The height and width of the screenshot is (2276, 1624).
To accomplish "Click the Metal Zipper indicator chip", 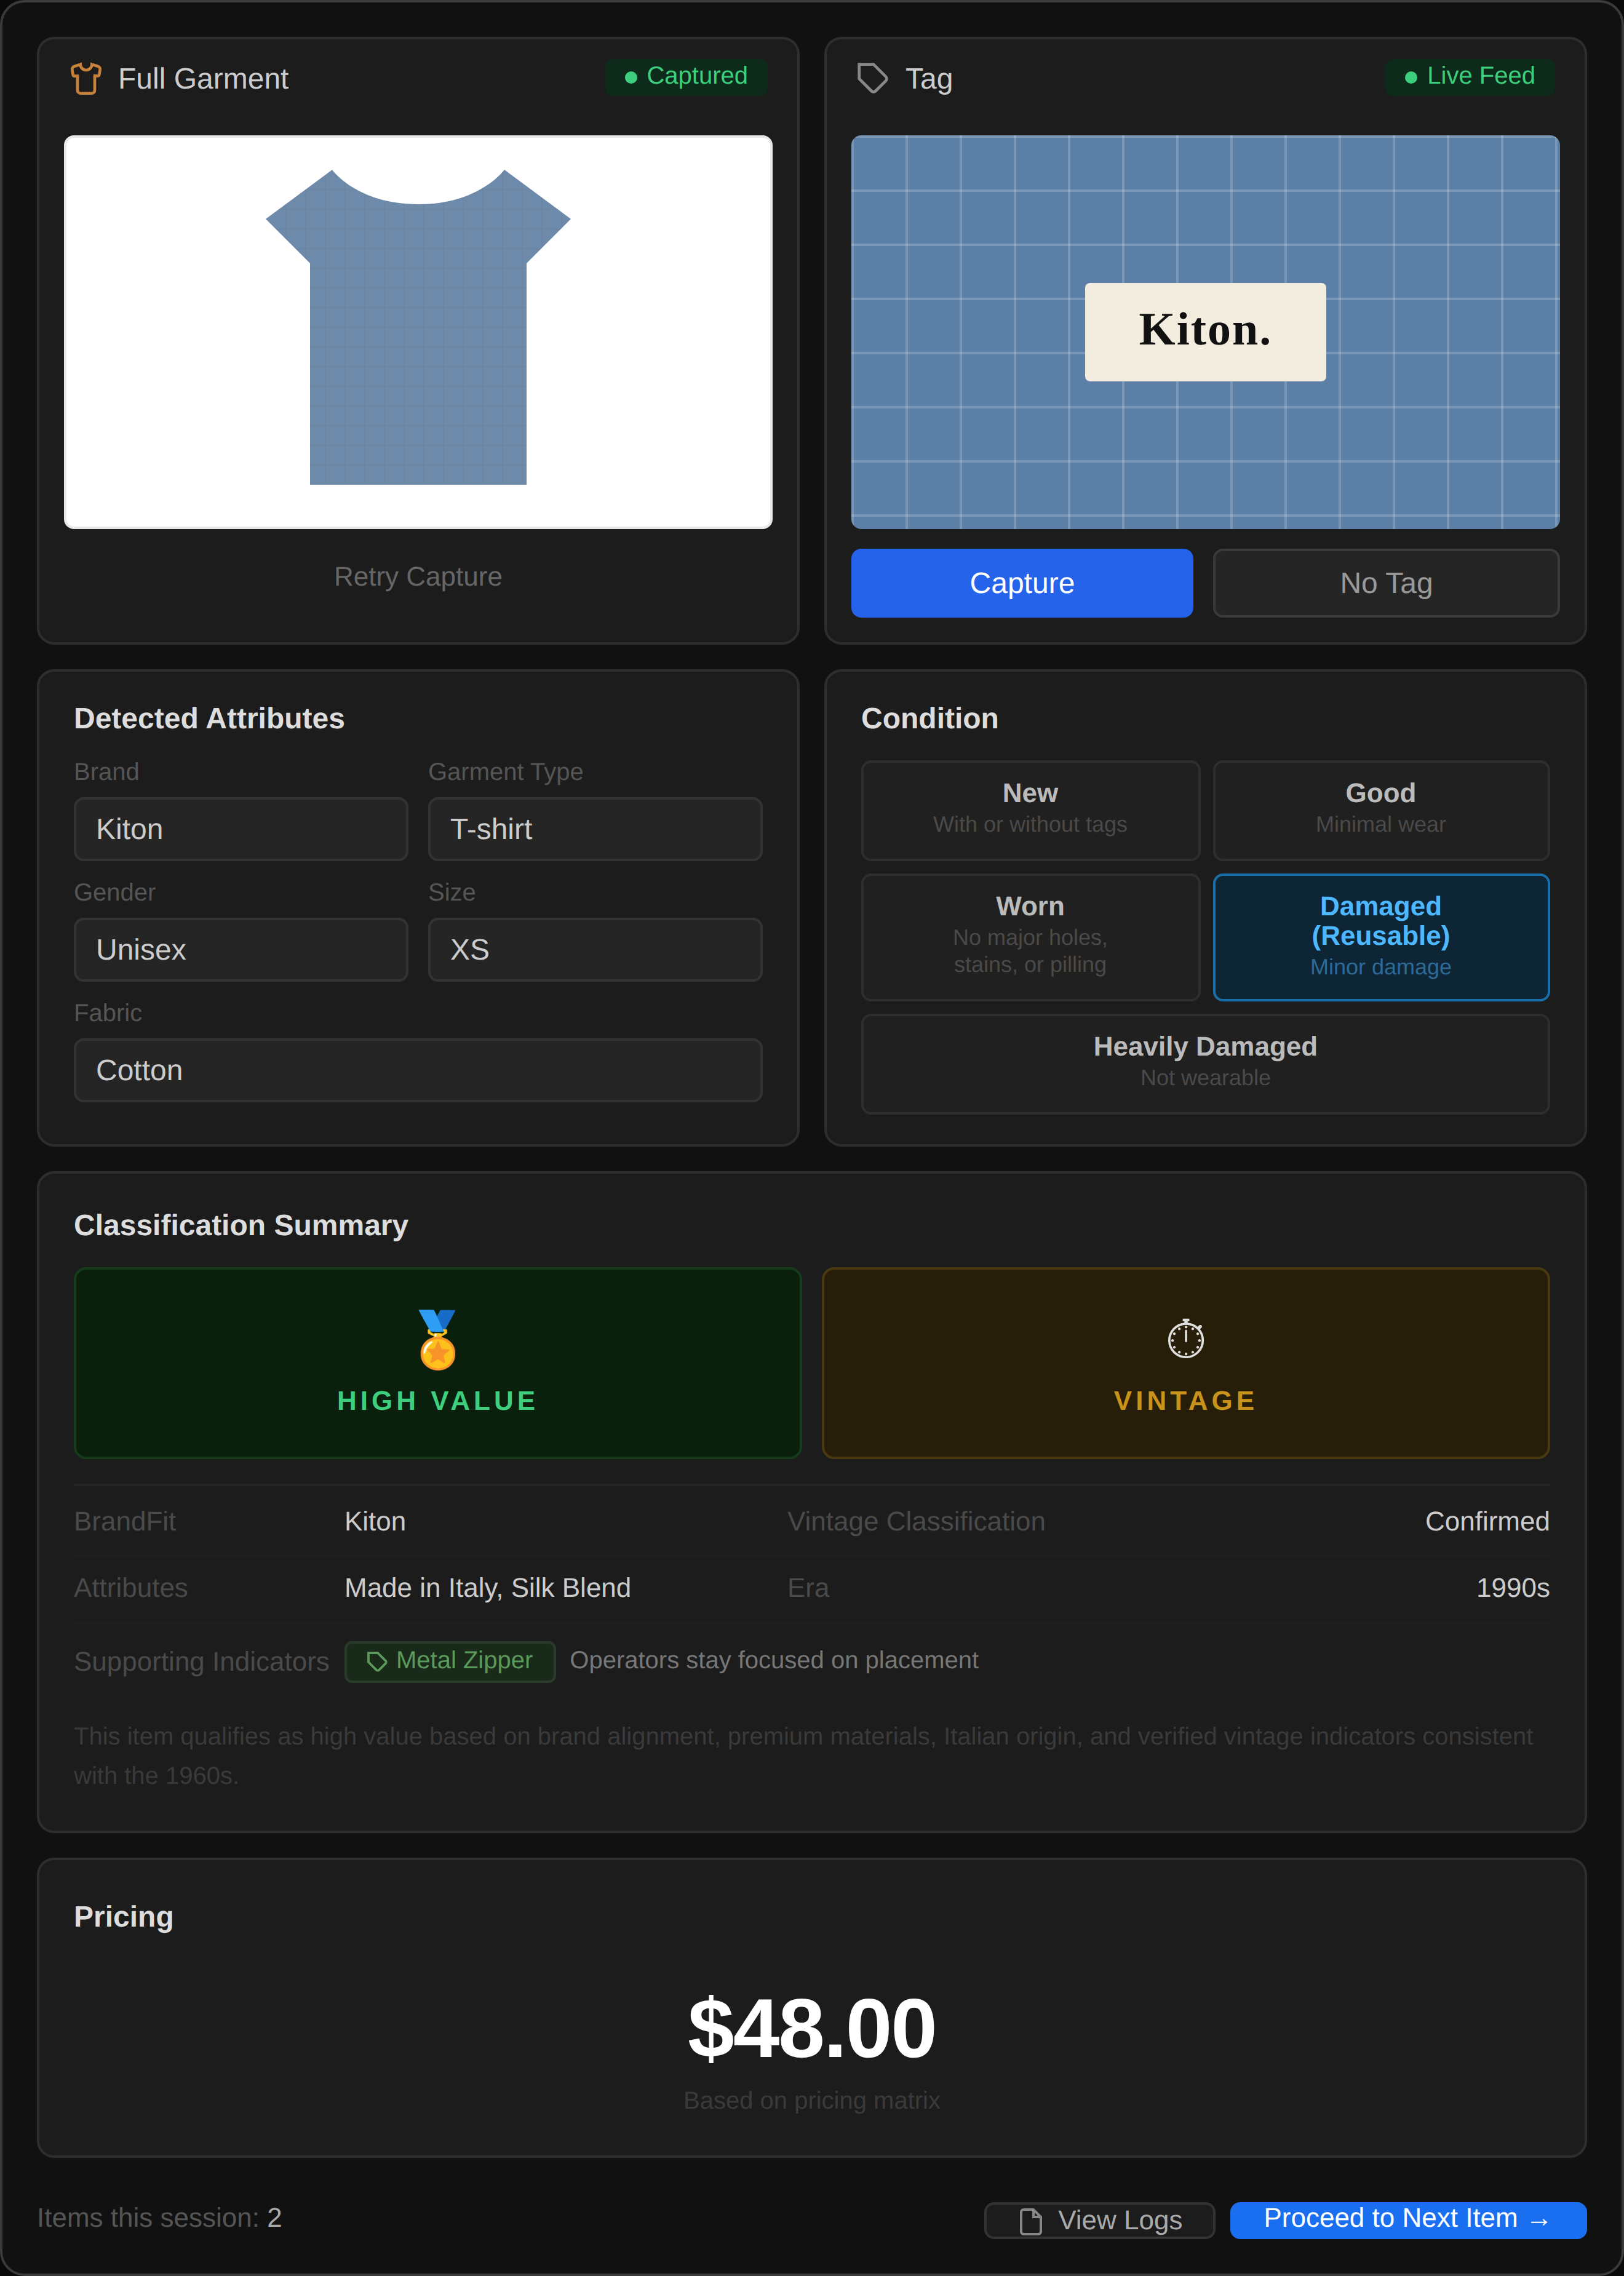I will coord(450,1661).
